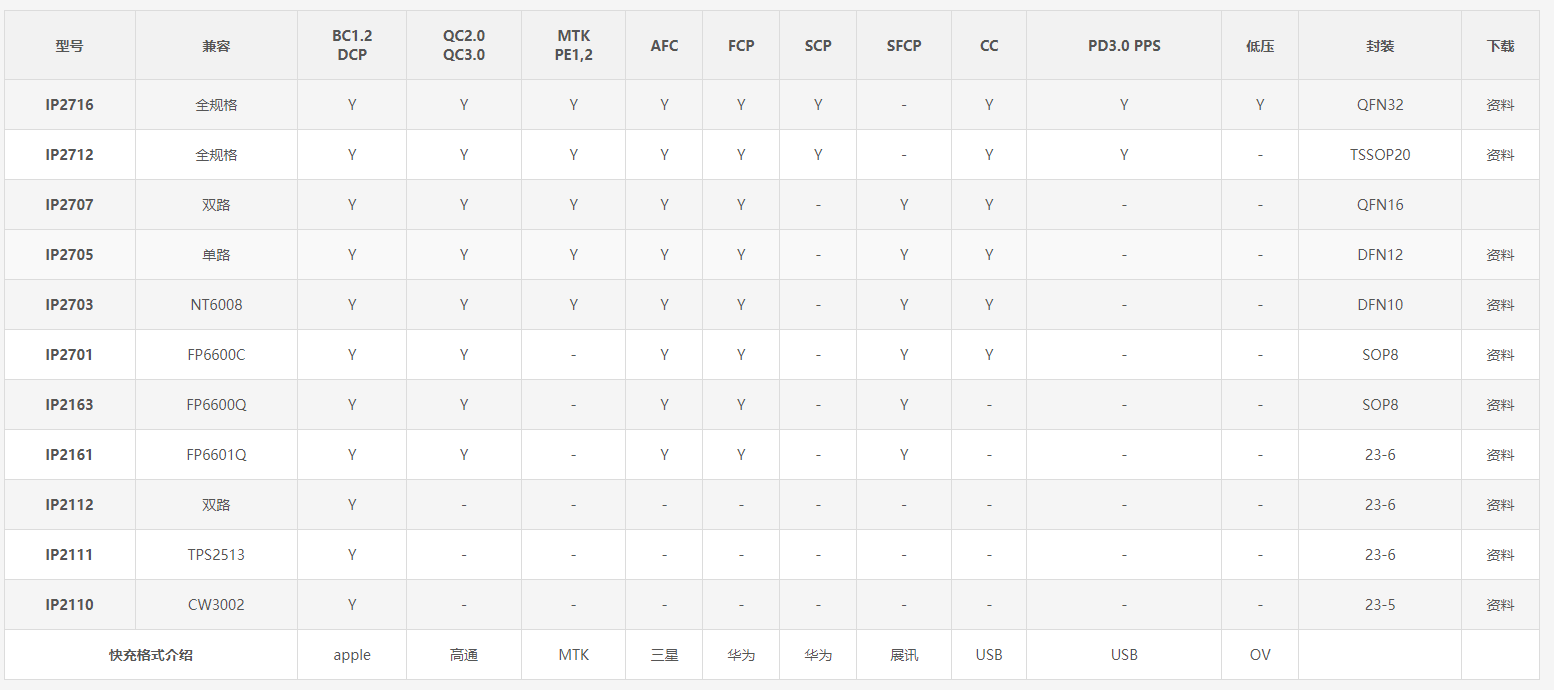Open the 资料 download link for IP2112

pyautogui.click(x=1500, y=505)
